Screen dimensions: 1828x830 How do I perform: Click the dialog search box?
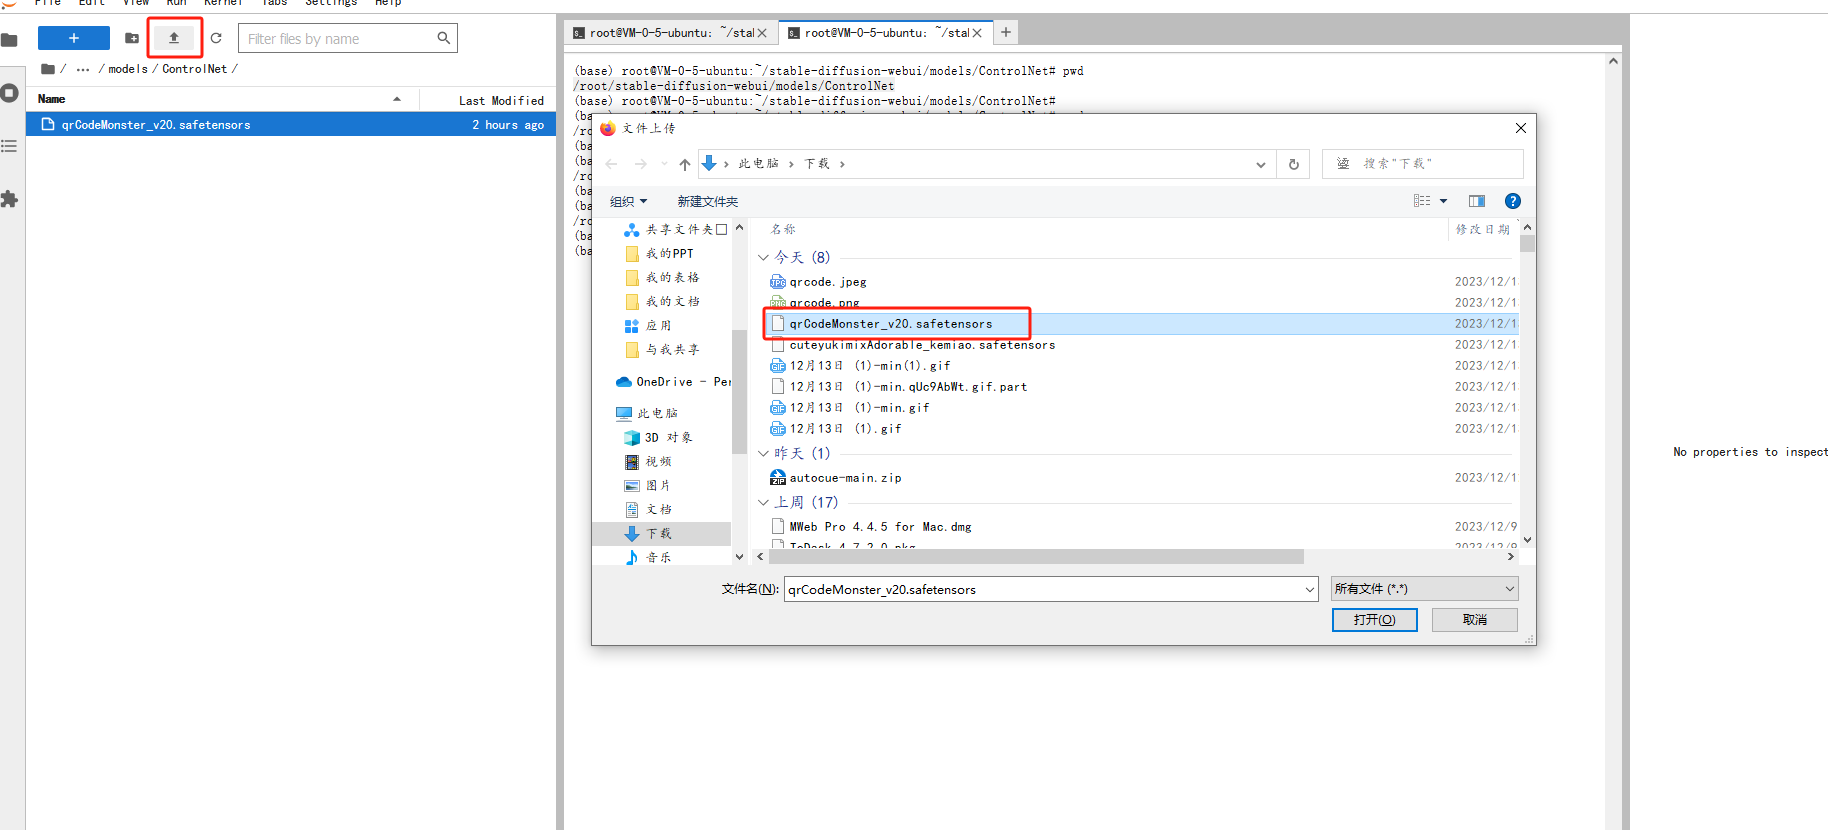pos(1422,164)
